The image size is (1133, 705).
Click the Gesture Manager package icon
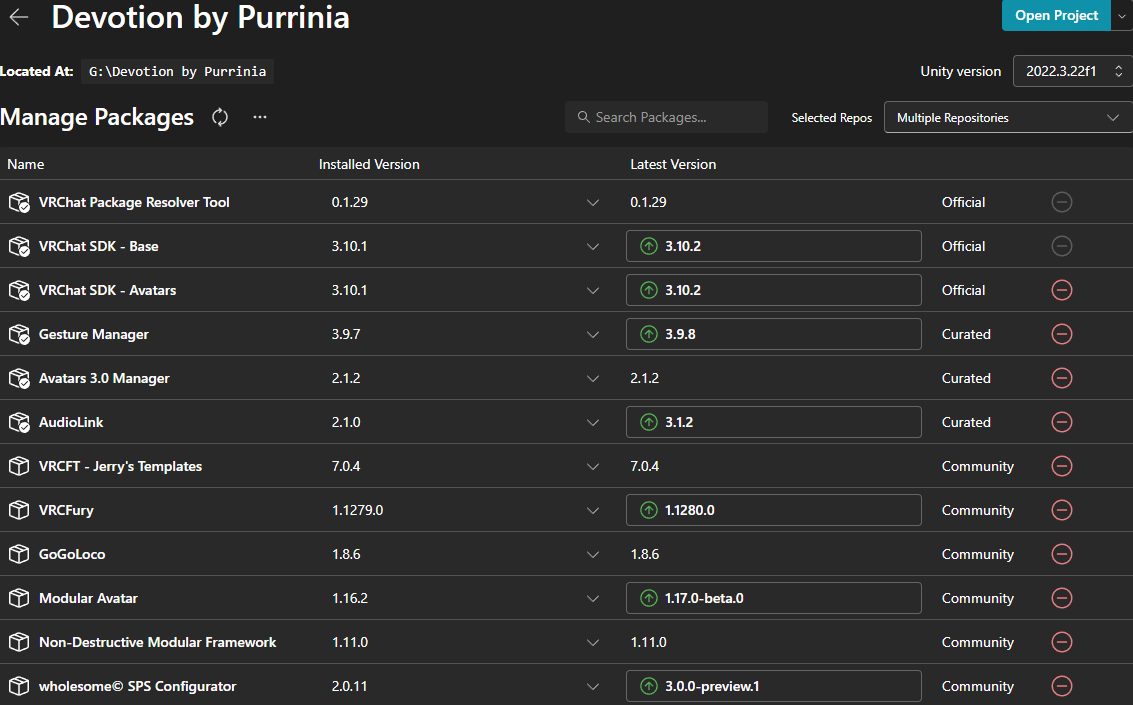(x=19, y=334)
